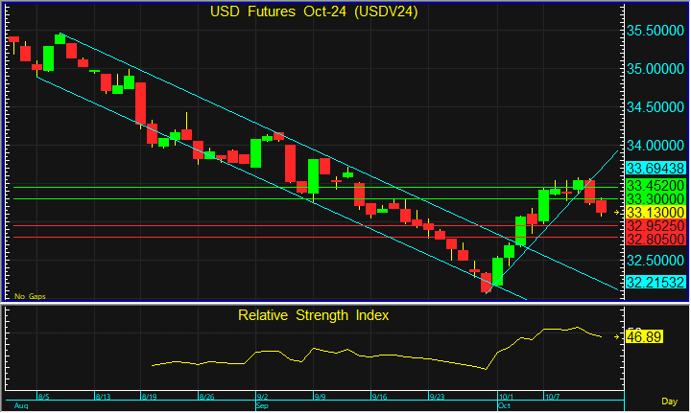This screenshot has width=691, height=413.
Task: Click the yellow 33.13000 last price tag
Action: click(655, 212)
